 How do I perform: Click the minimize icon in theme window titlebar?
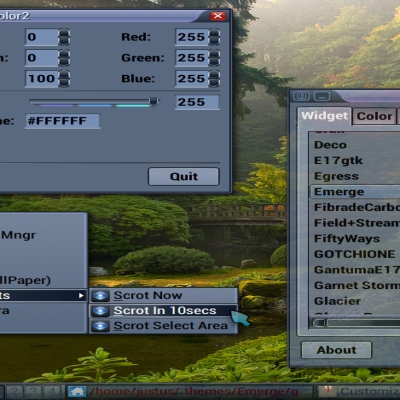(322, 96)
